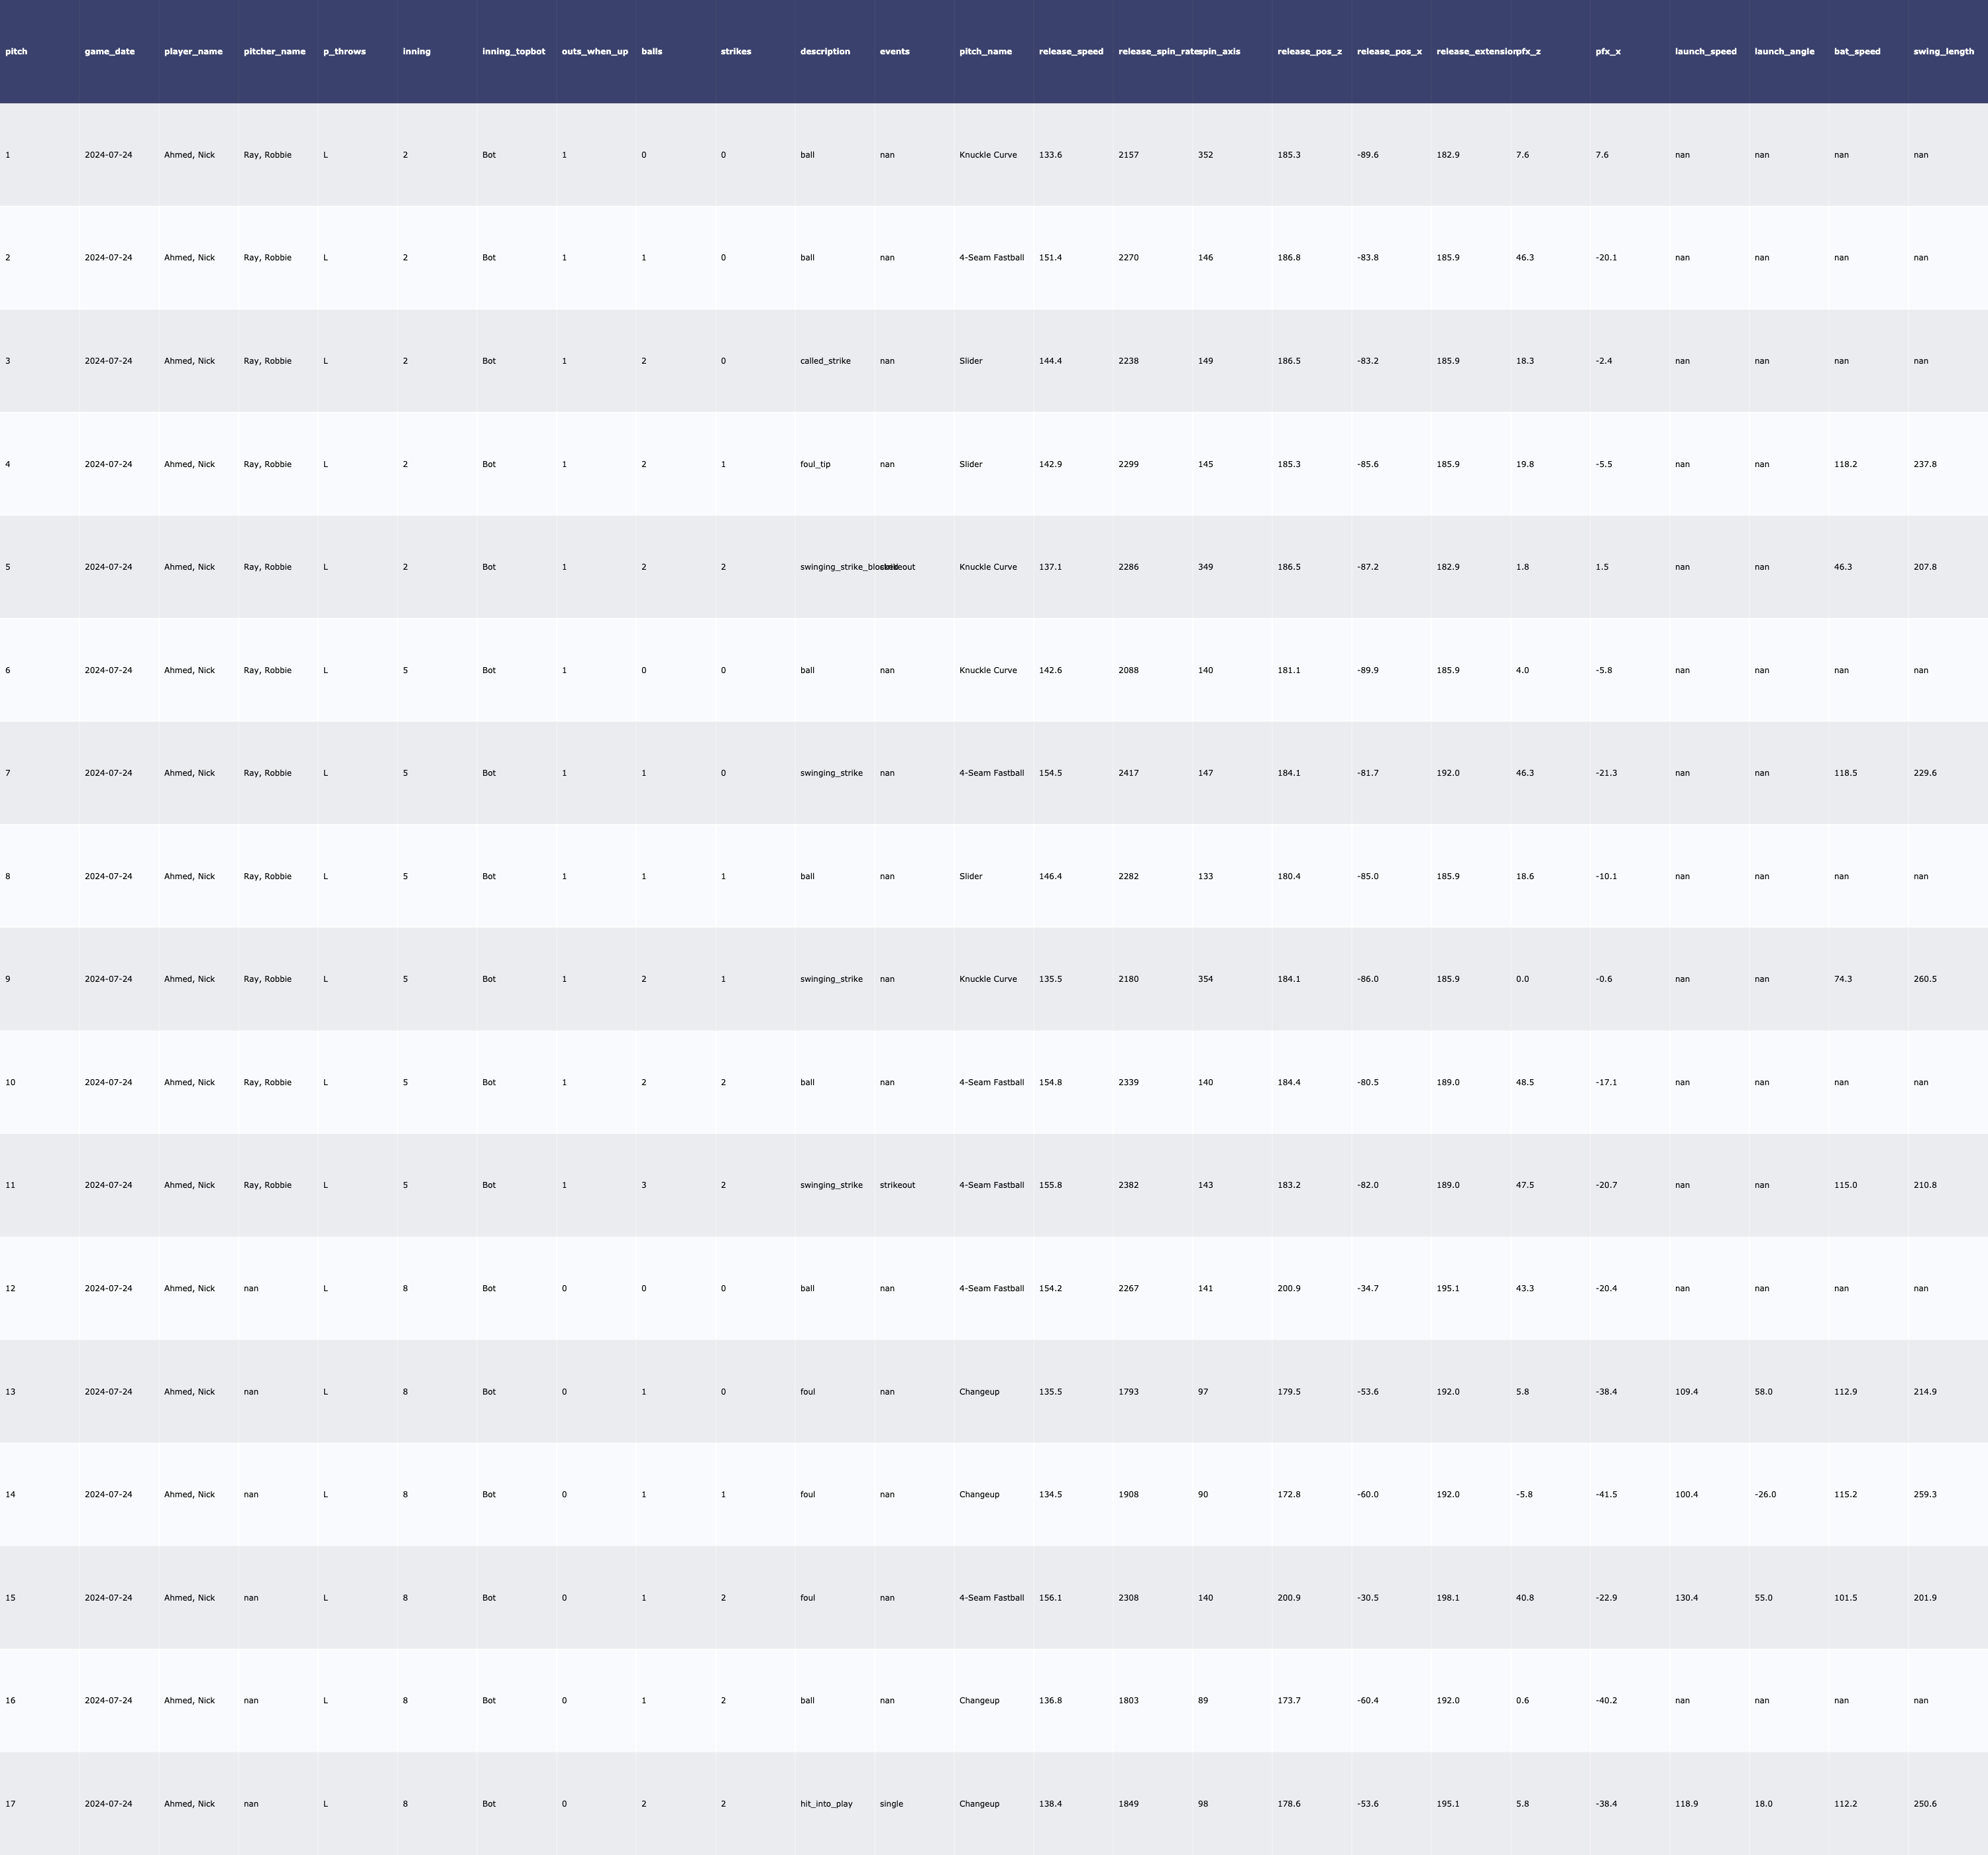This screenshot has width=1988, height=1855.
Task: Click the game_date column header
Action: coord(109,51)
